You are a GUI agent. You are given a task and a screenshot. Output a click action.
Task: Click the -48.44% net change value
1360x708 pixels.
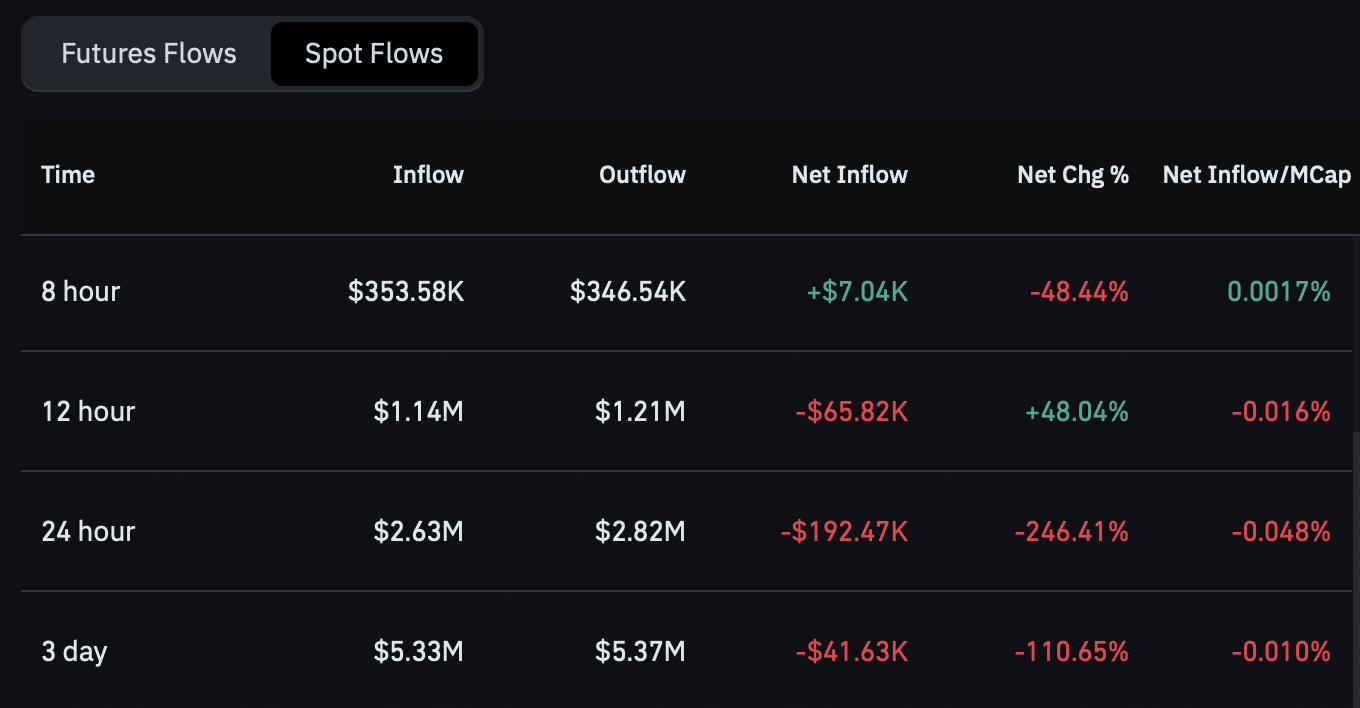1079,292
